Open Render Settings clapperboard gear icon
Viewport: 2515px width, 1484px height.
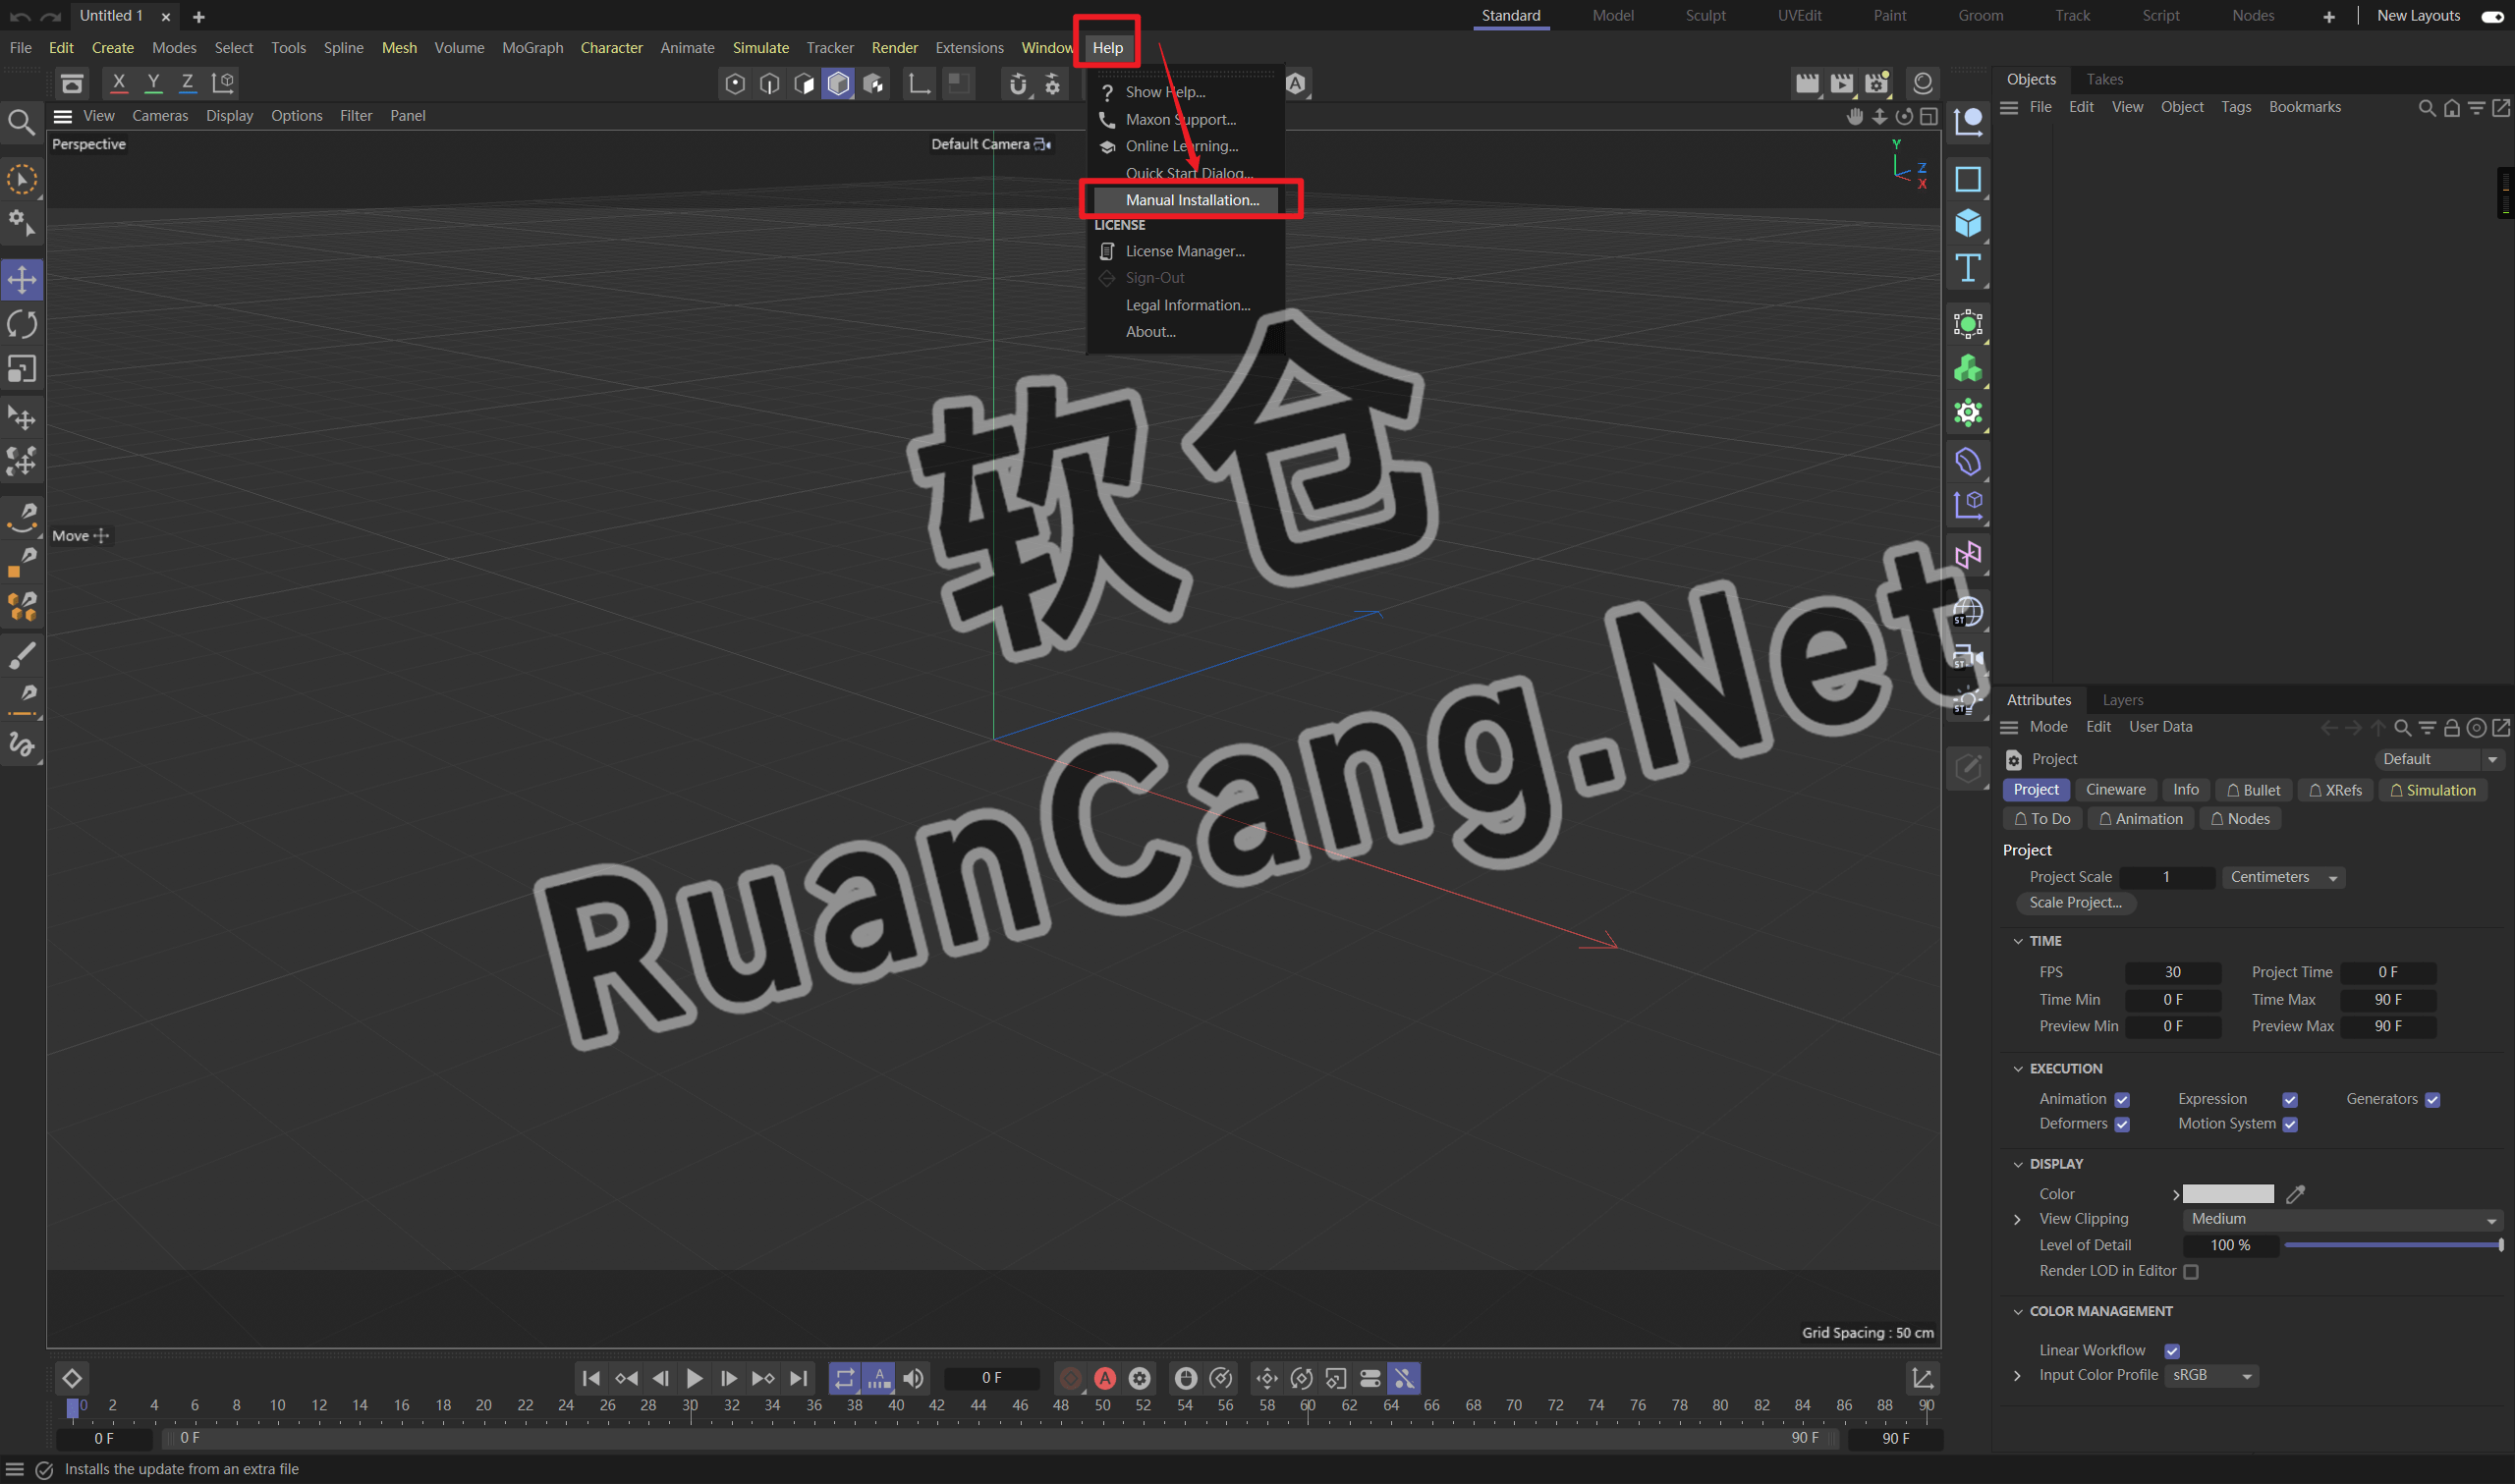click(1876, 83)
